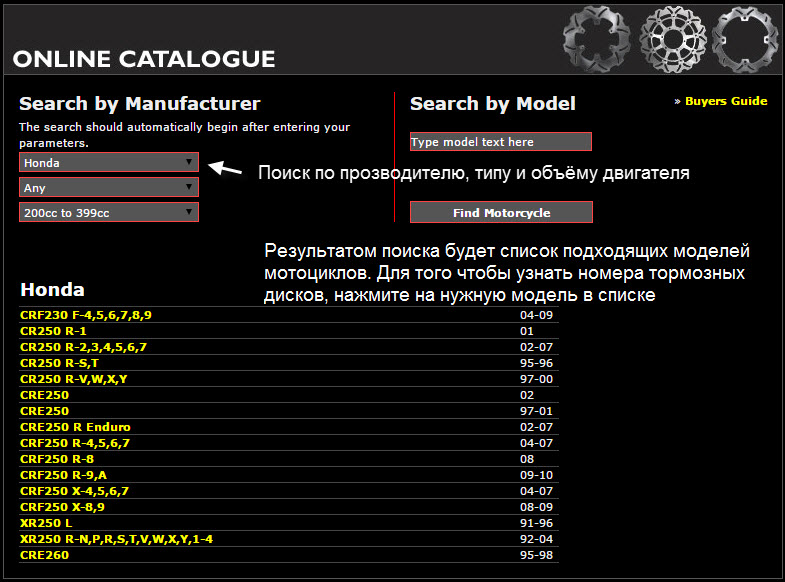Select CRE250 from years 97-01
The height and width of the screenshot is (582, 785).
45,411
